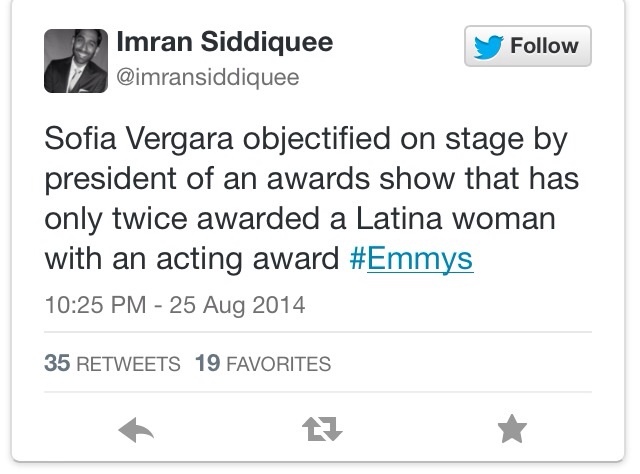Open Imran Siddiquee's display name link
Screen dimensions: 640x474
pyautogui.click(x=225, y=42)
